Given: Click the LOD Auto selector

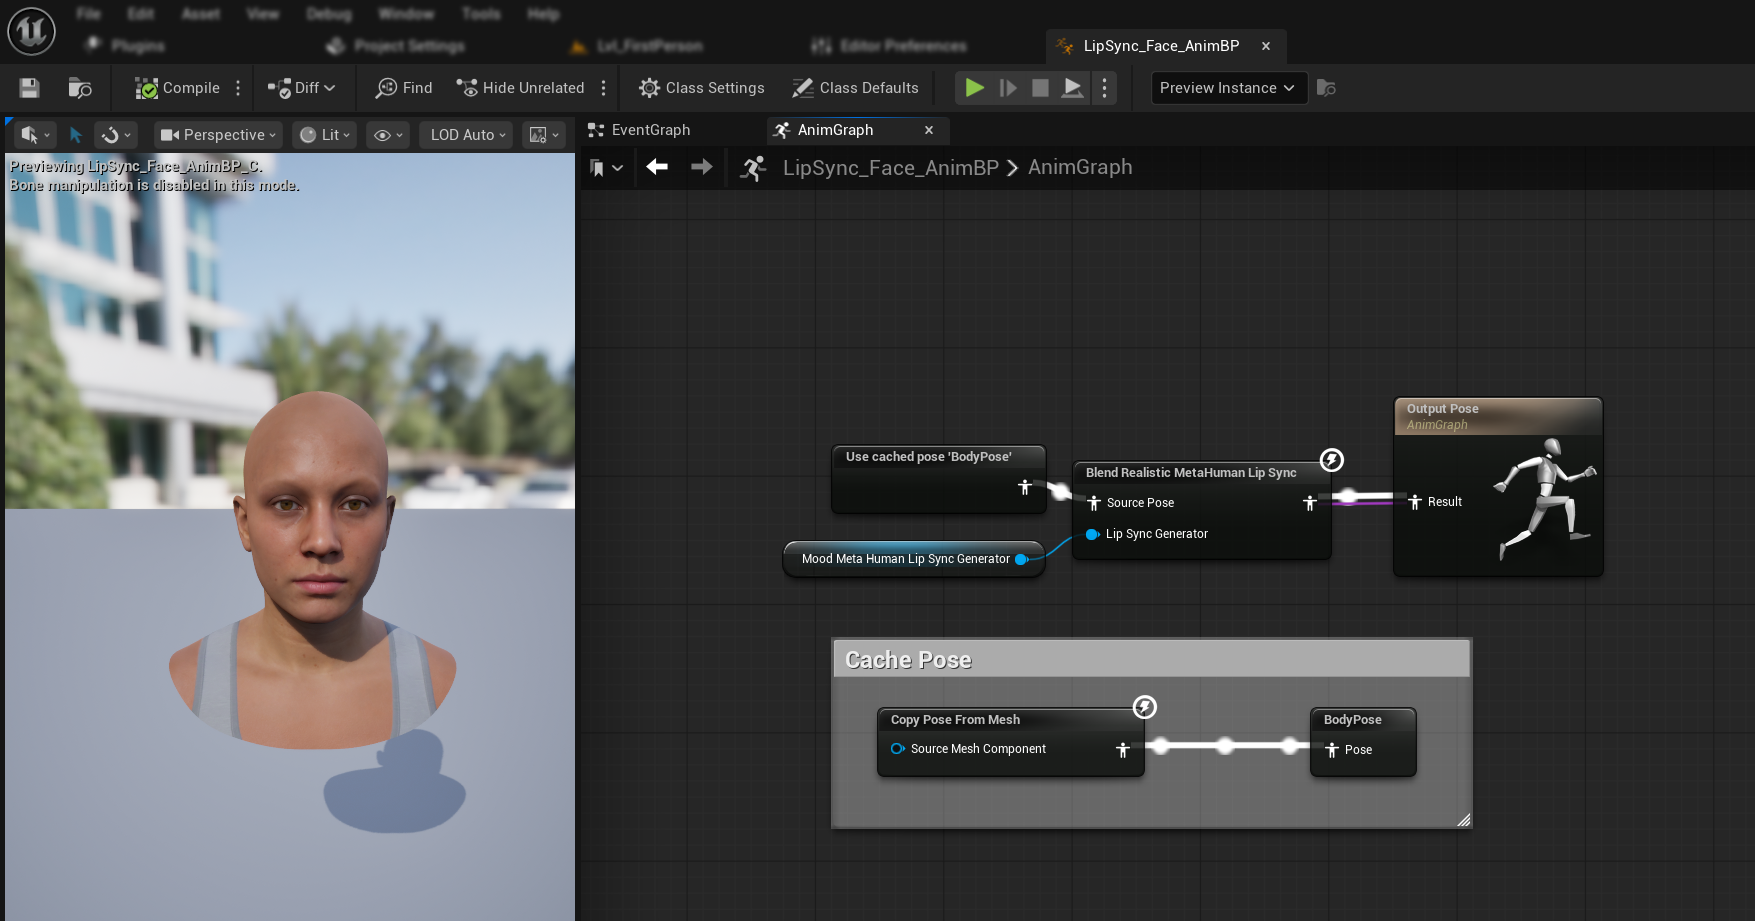Looking at the screenshot, I should [x=468, y=135].
